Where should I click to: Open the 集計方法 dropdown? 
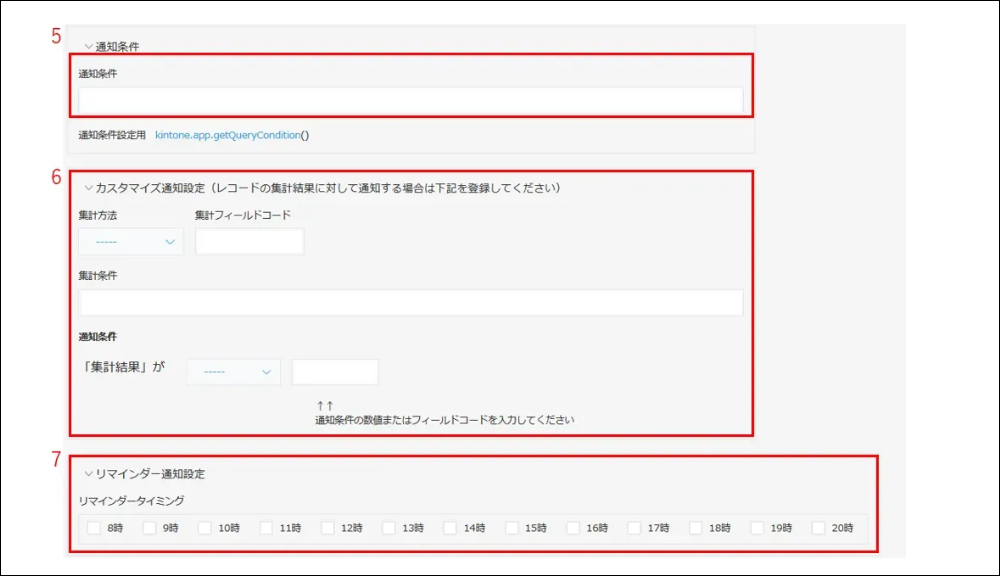pyautogui.click(x=131, y=242)
